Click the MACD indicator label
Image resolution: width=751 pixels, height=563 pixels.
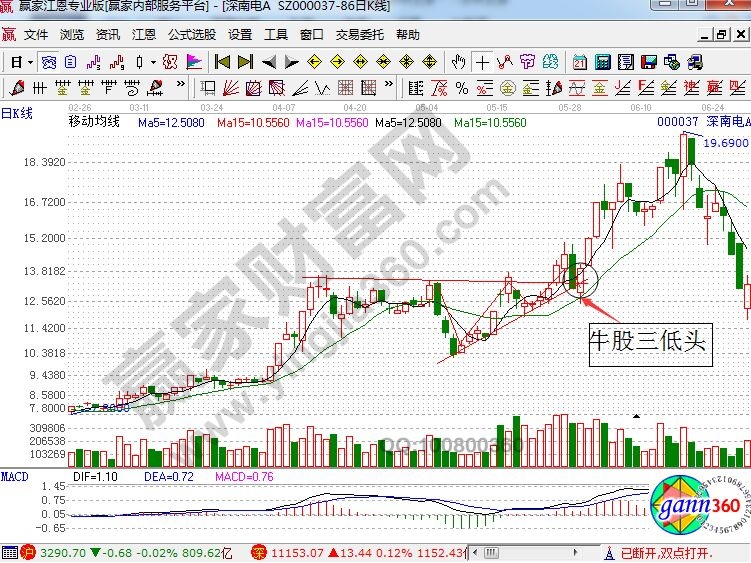tap(15, 474)
